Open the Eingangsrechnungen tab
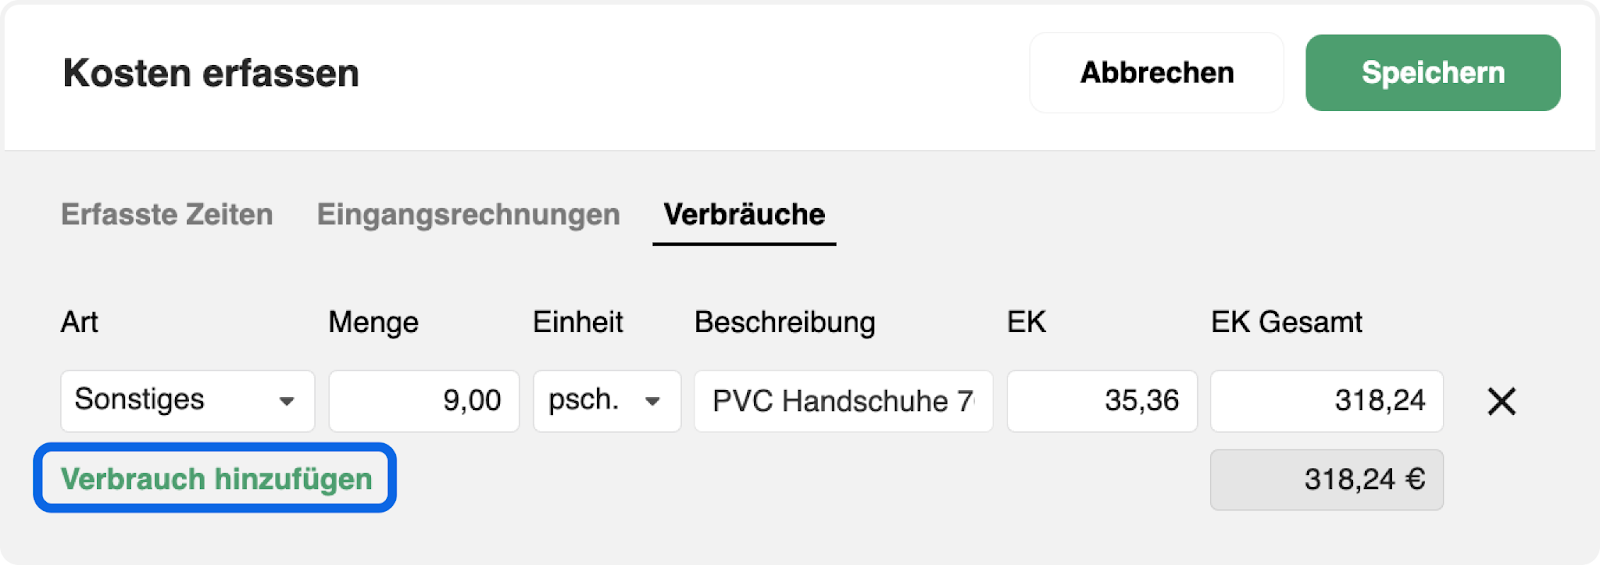 coord(468,214)
